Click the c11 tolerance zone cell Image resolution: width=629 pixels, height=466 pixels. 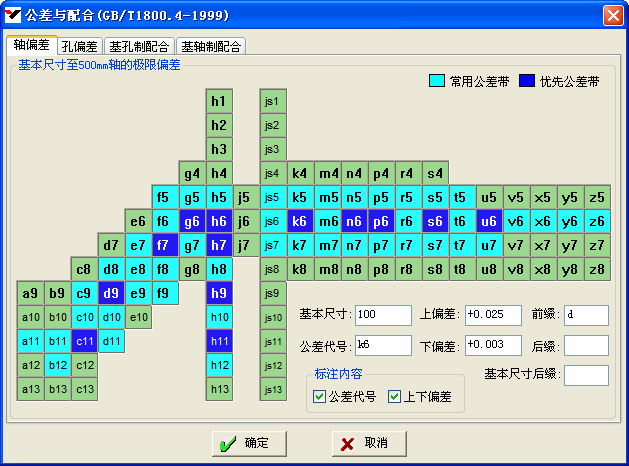point(84,341)
